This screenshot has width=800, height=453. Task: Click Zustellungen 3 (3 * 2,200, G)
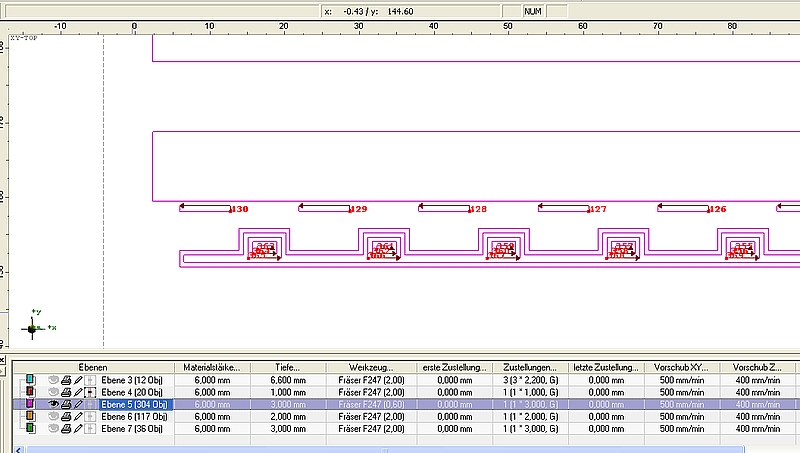pos(530,380)
